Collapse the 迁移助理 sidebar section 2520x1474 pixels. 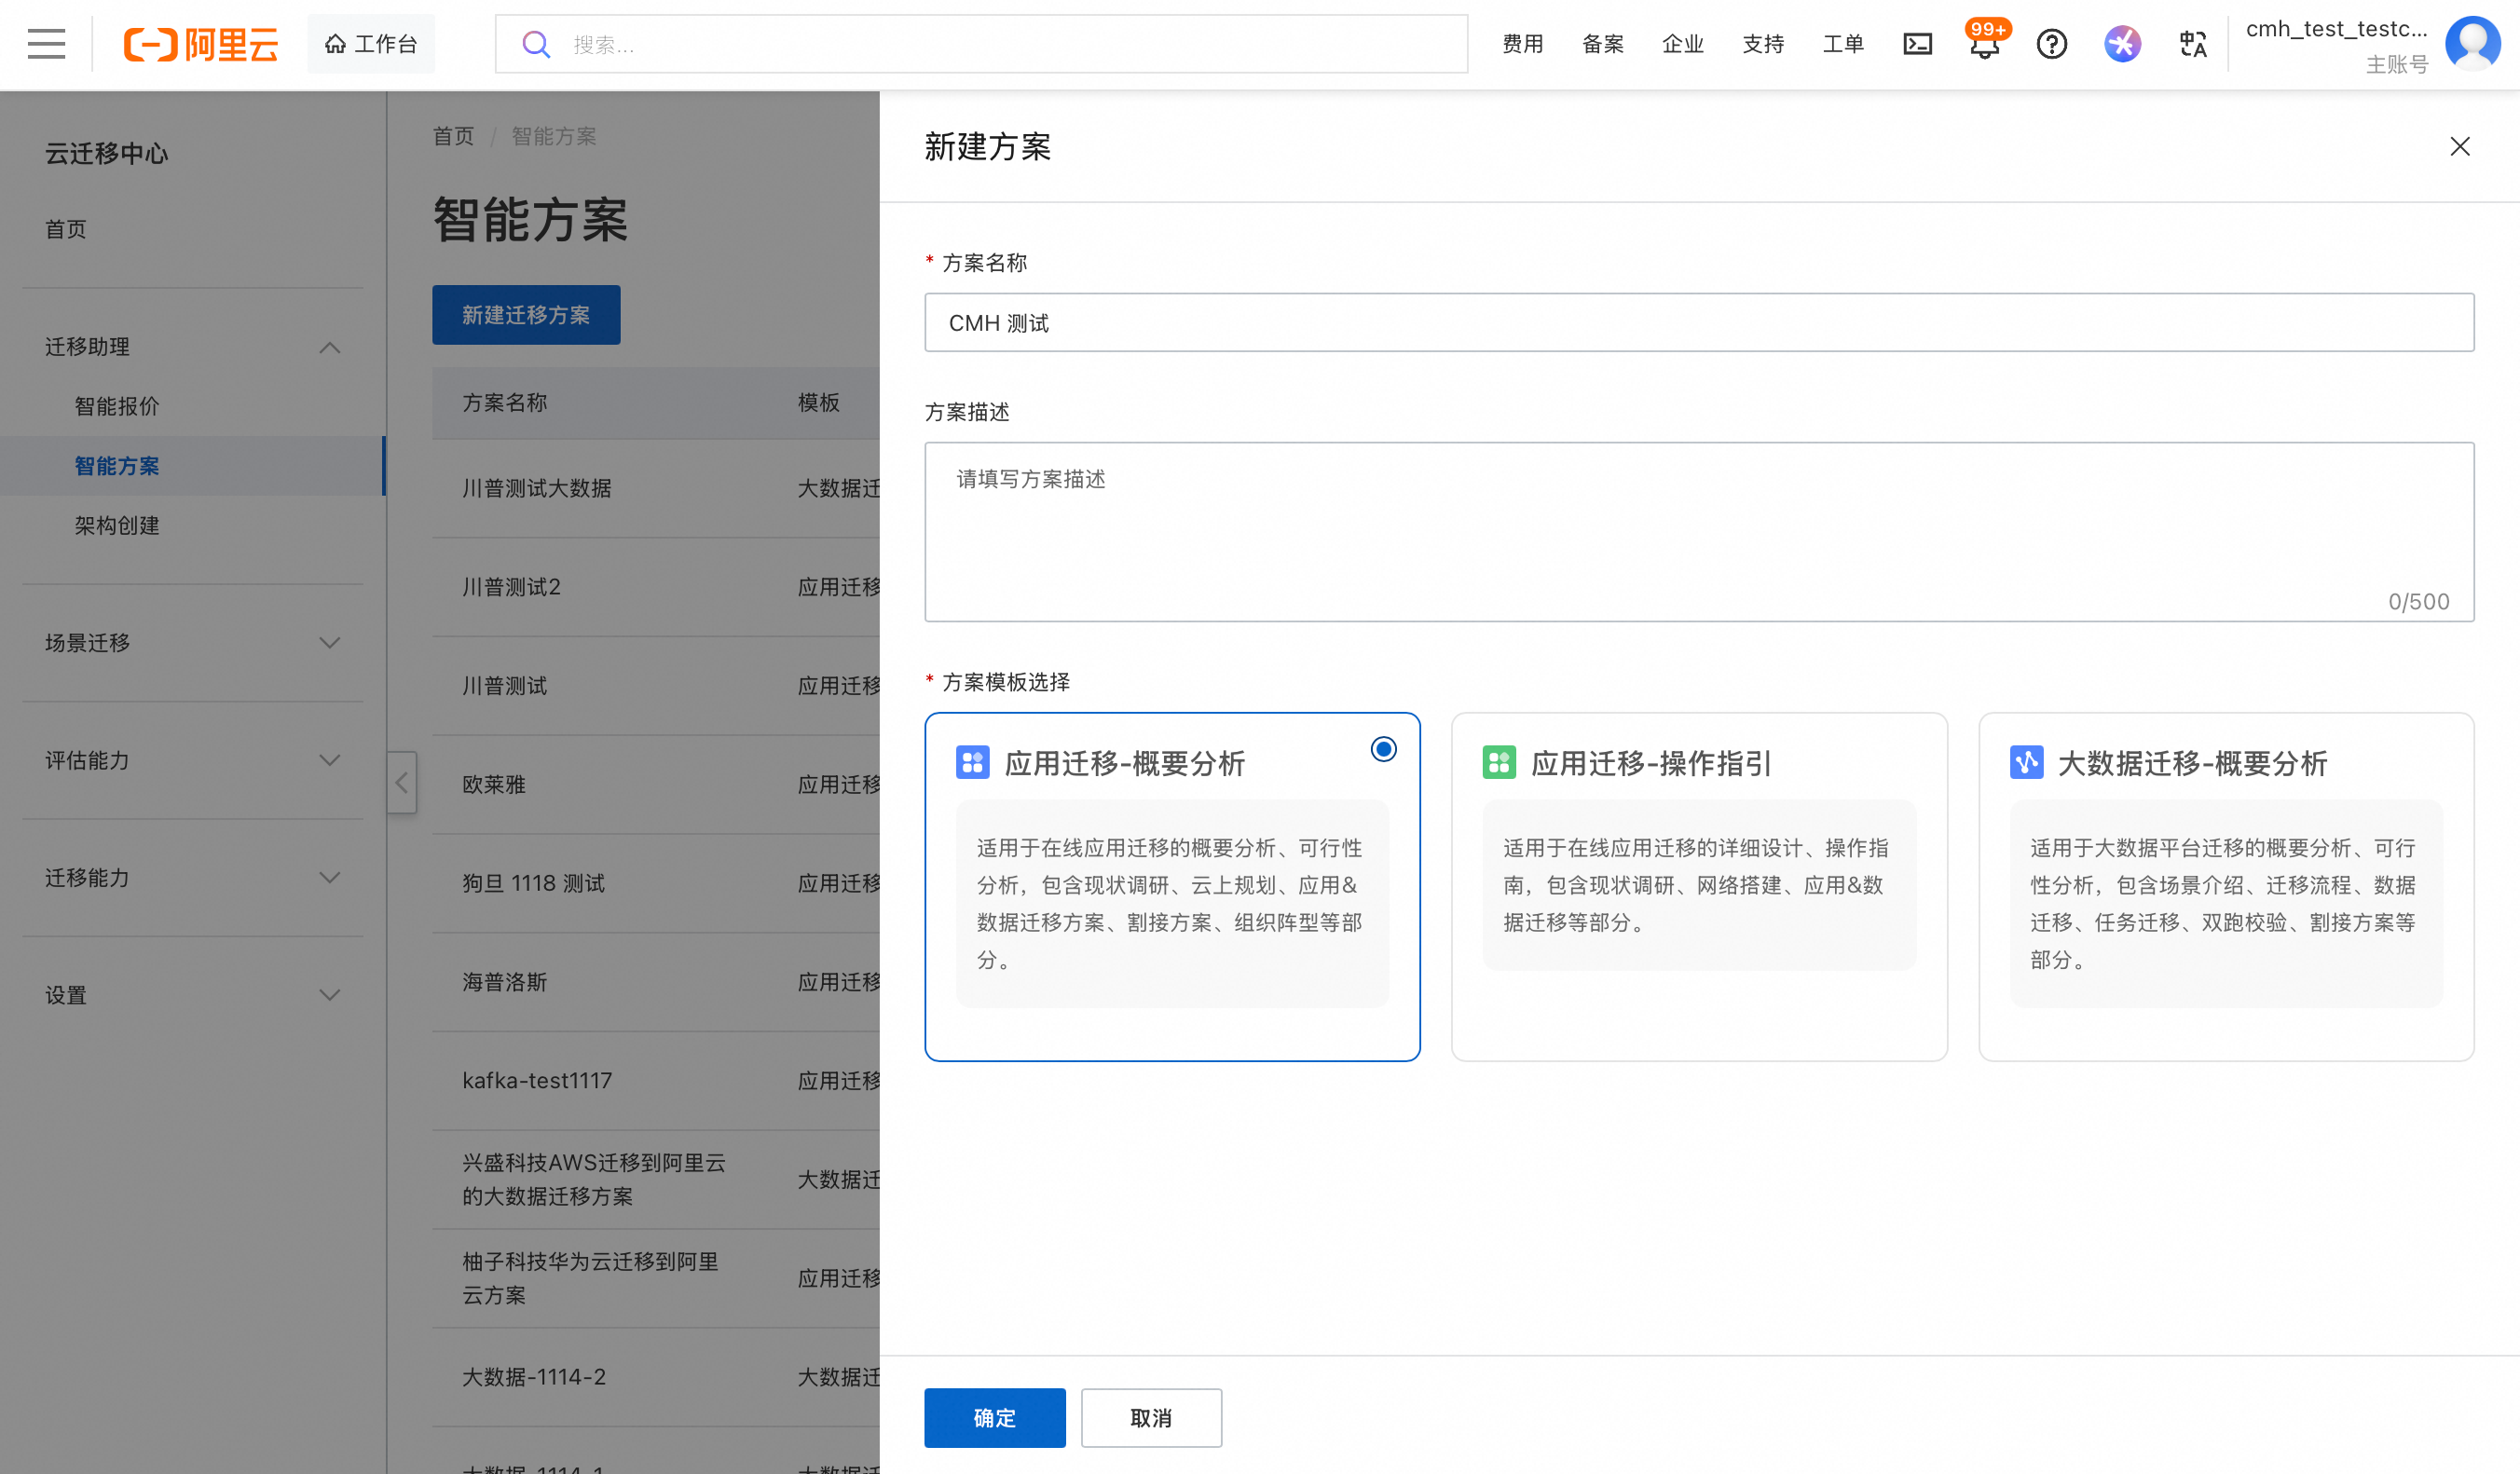click(329, 347)
